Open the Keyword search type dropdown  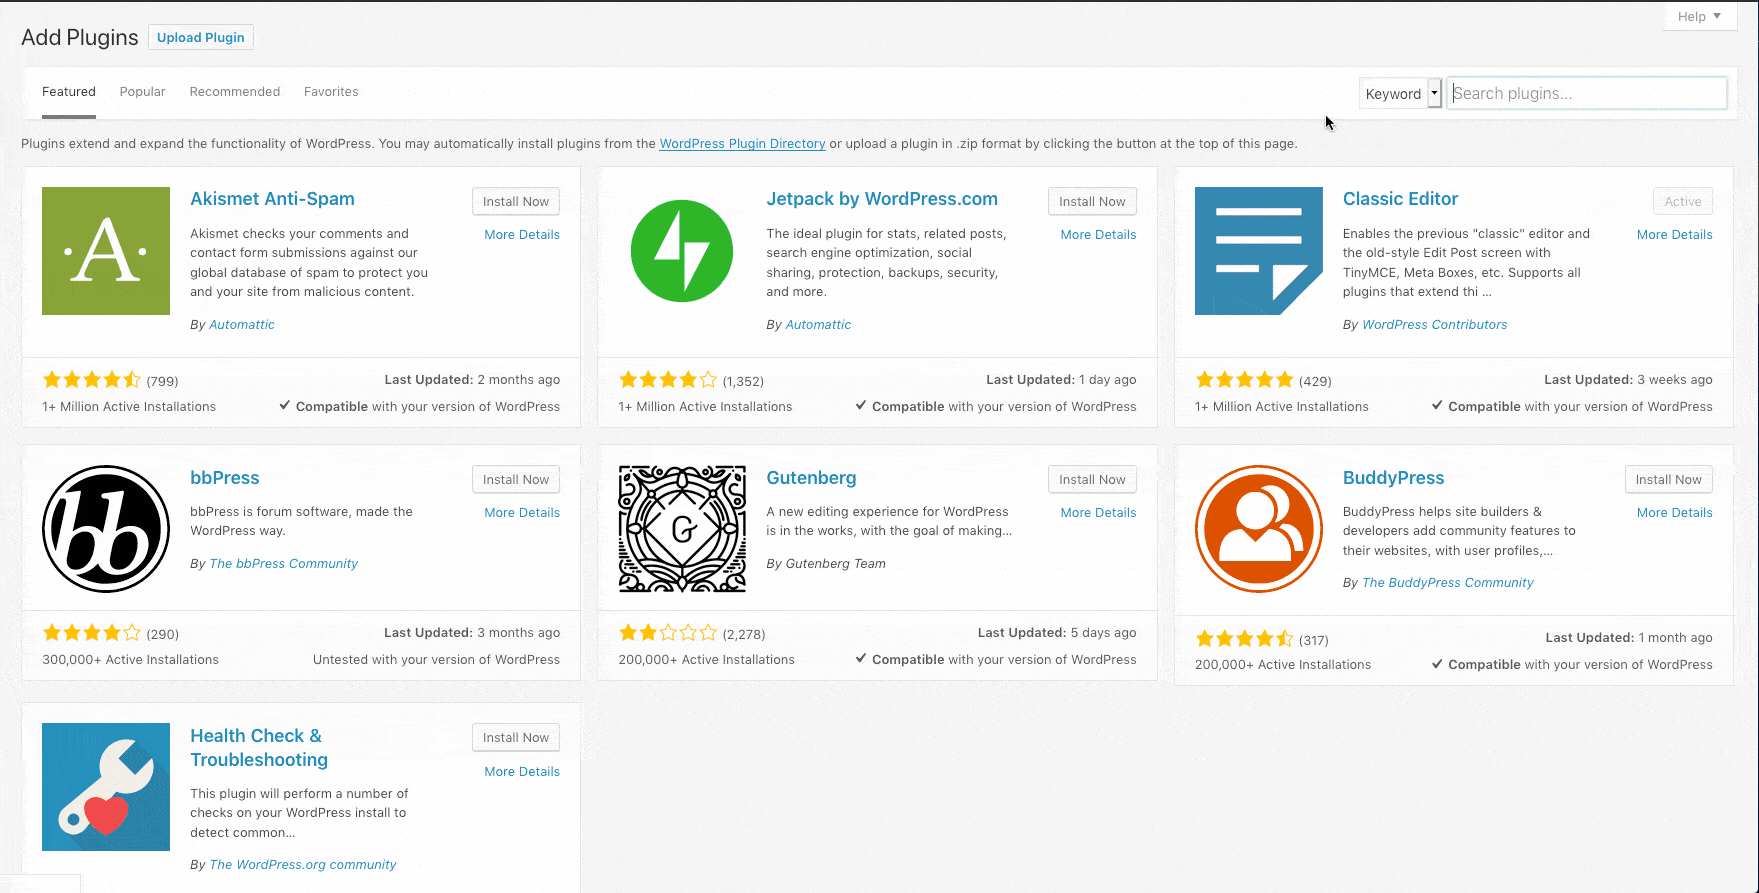[1400, 93]
